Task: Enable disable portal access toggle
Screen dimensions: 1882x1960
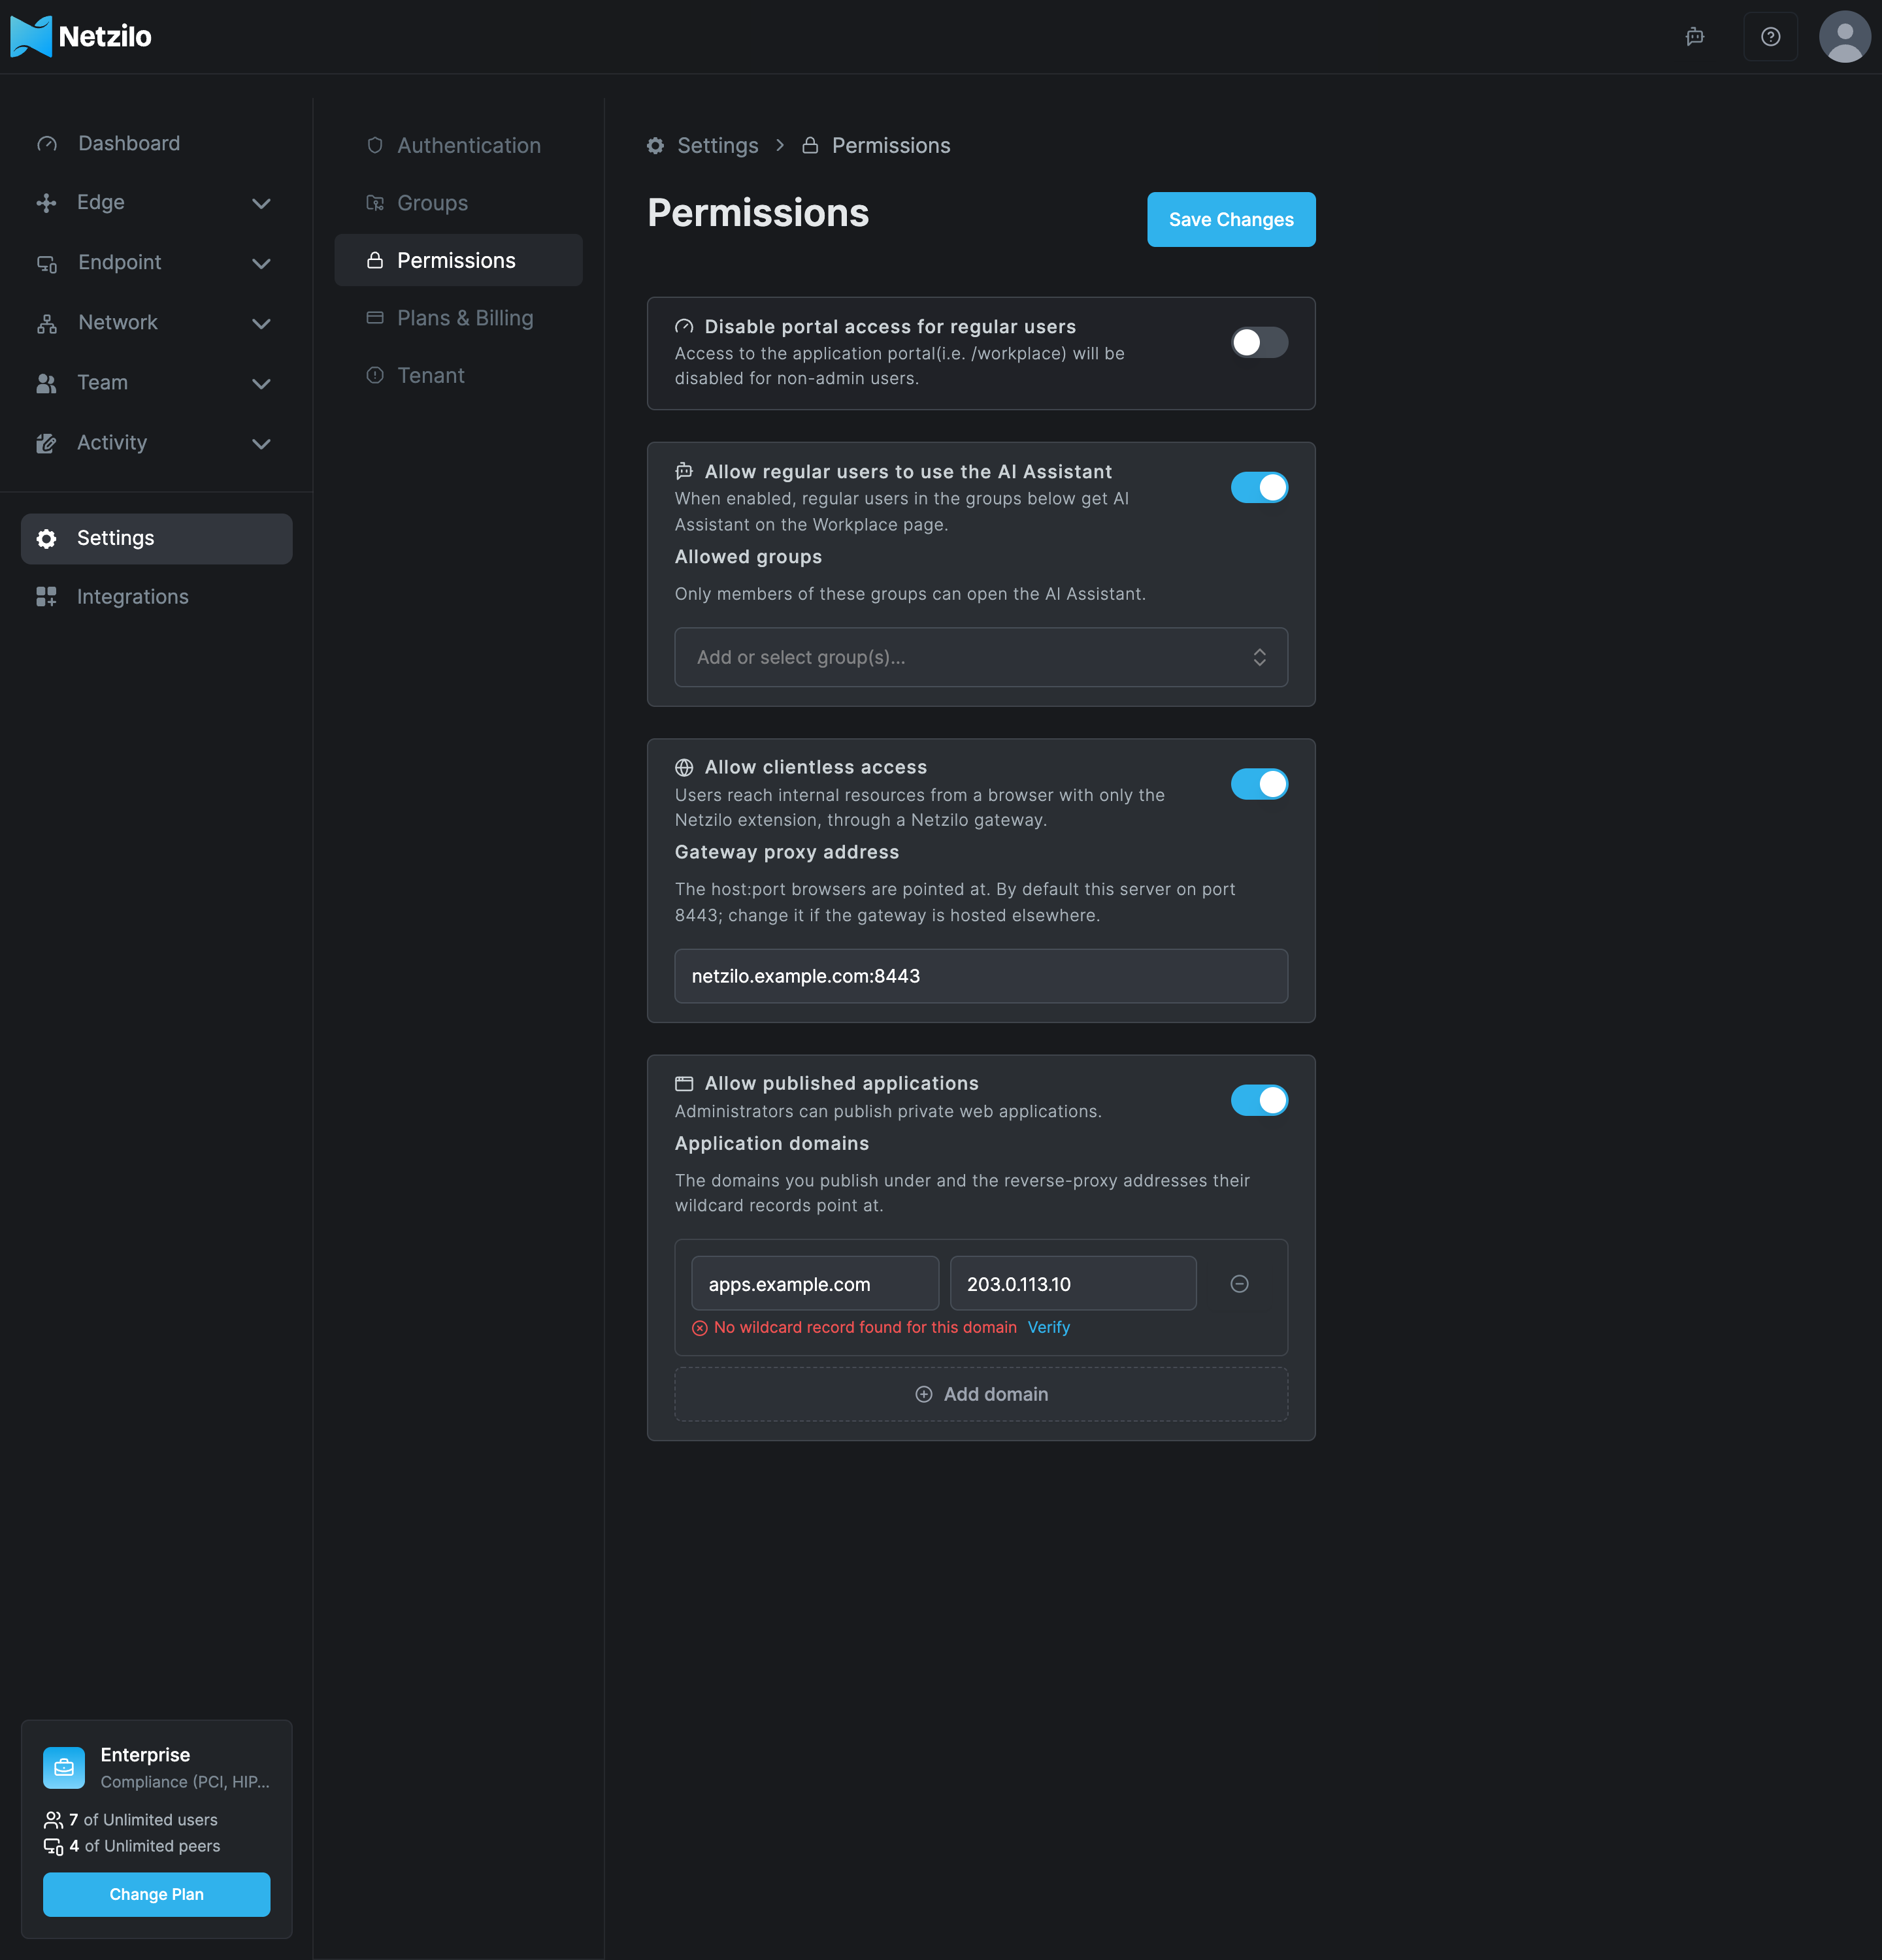Action: (x=1259, y=343)
